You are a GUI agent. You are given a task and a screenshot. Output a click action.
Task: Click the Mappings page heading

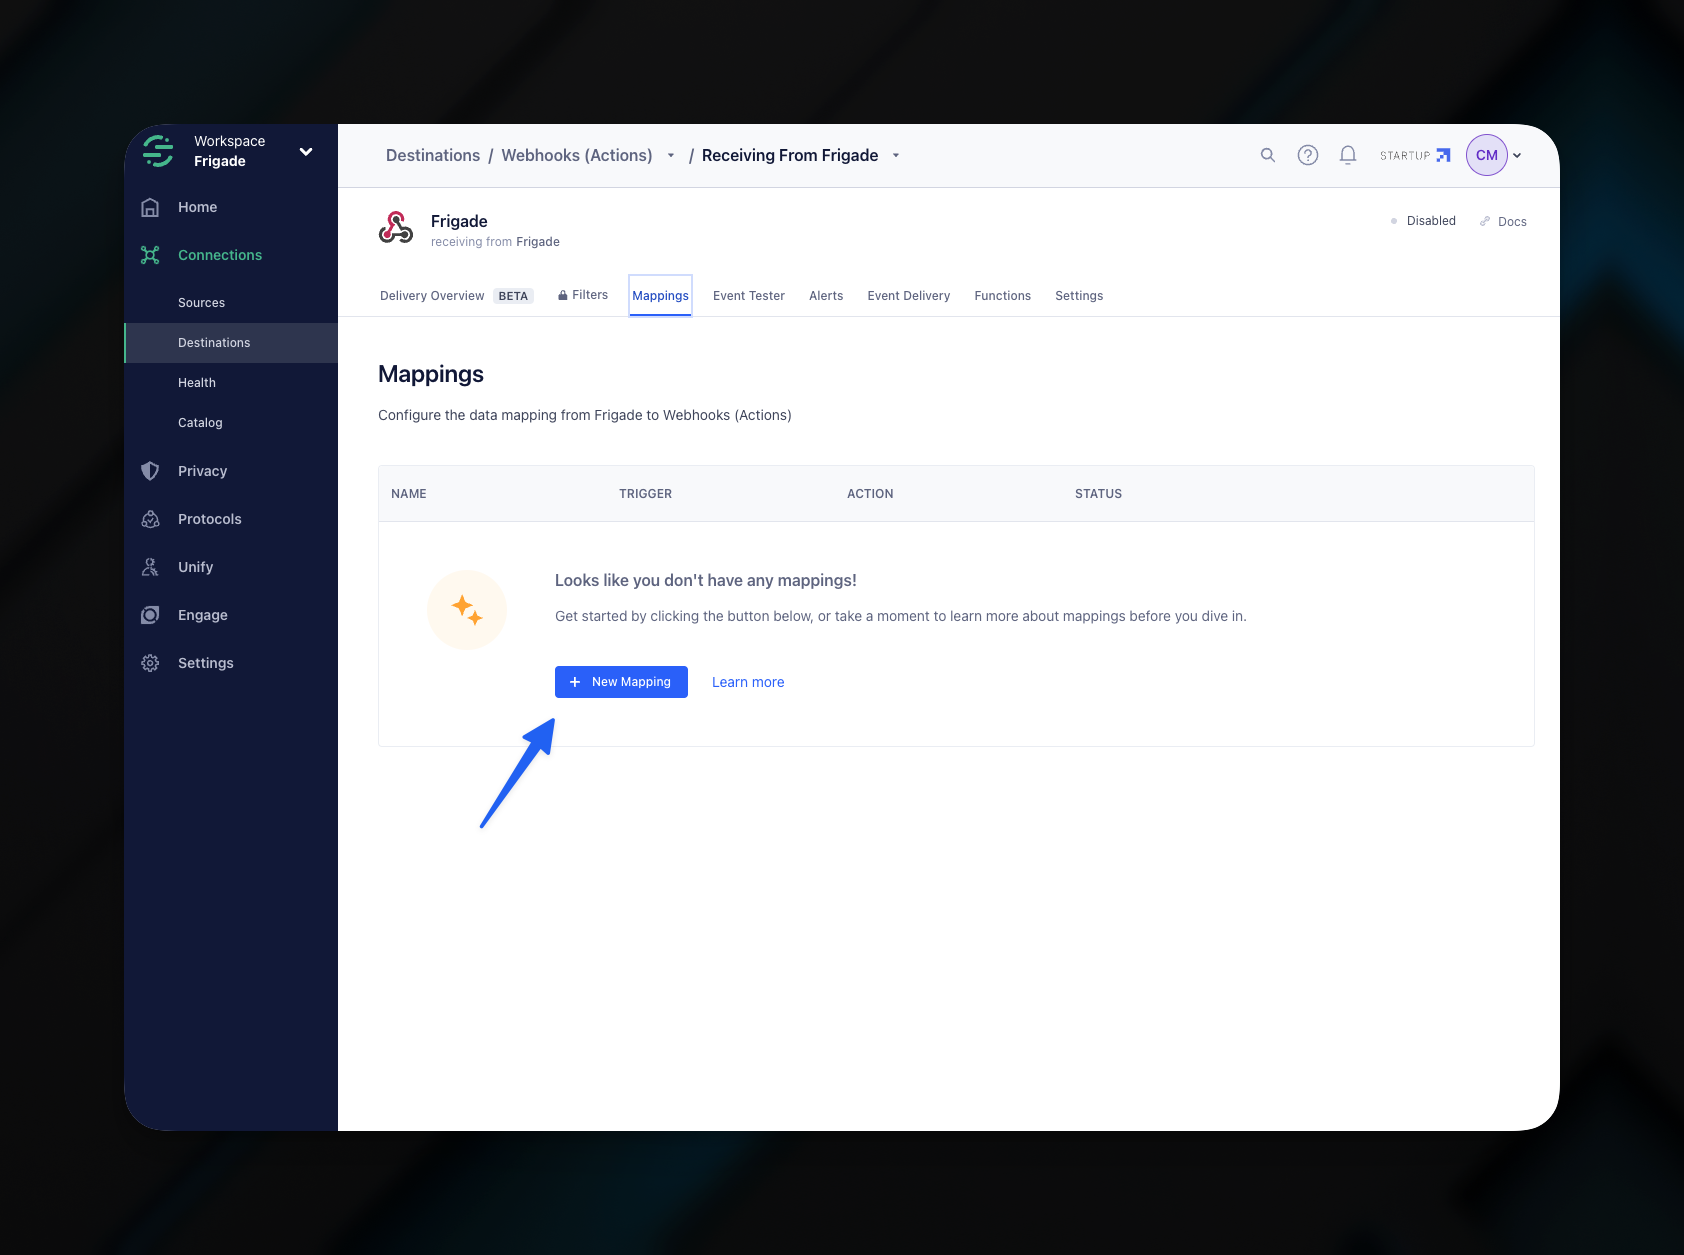click(431, 374)
